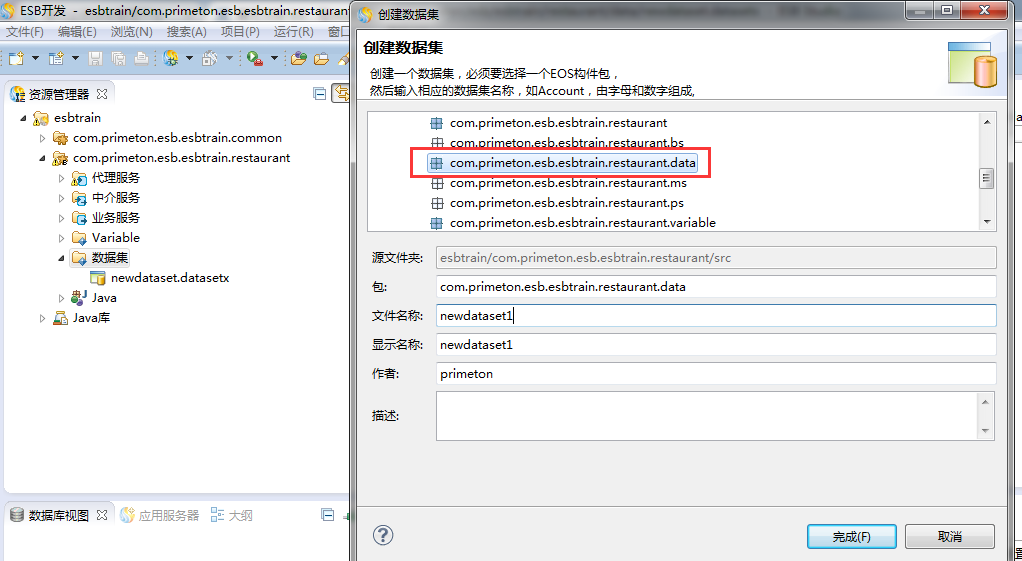Click the 代理服务 folder icon
Screen dimensions: 1022x561
[79, 178]
